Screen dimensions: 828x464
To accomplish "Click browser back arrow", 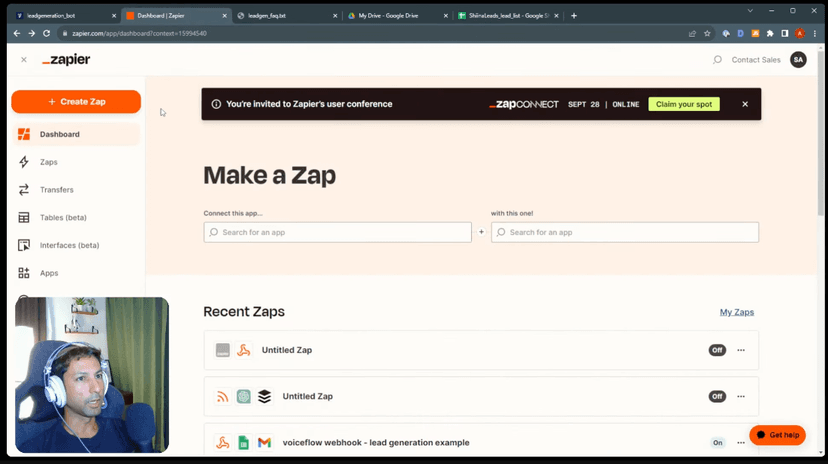I will click(17, 33).
